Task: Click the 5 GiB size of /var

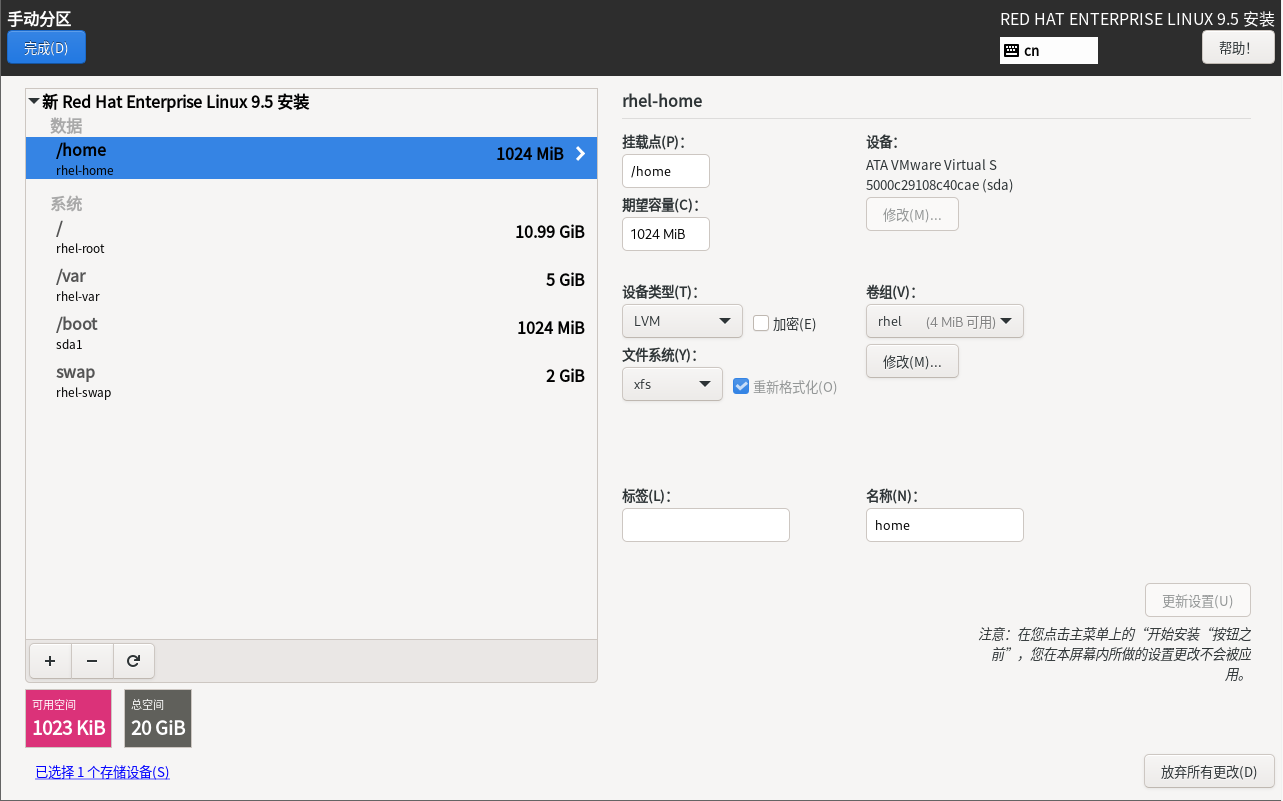Action: point(565,280)
